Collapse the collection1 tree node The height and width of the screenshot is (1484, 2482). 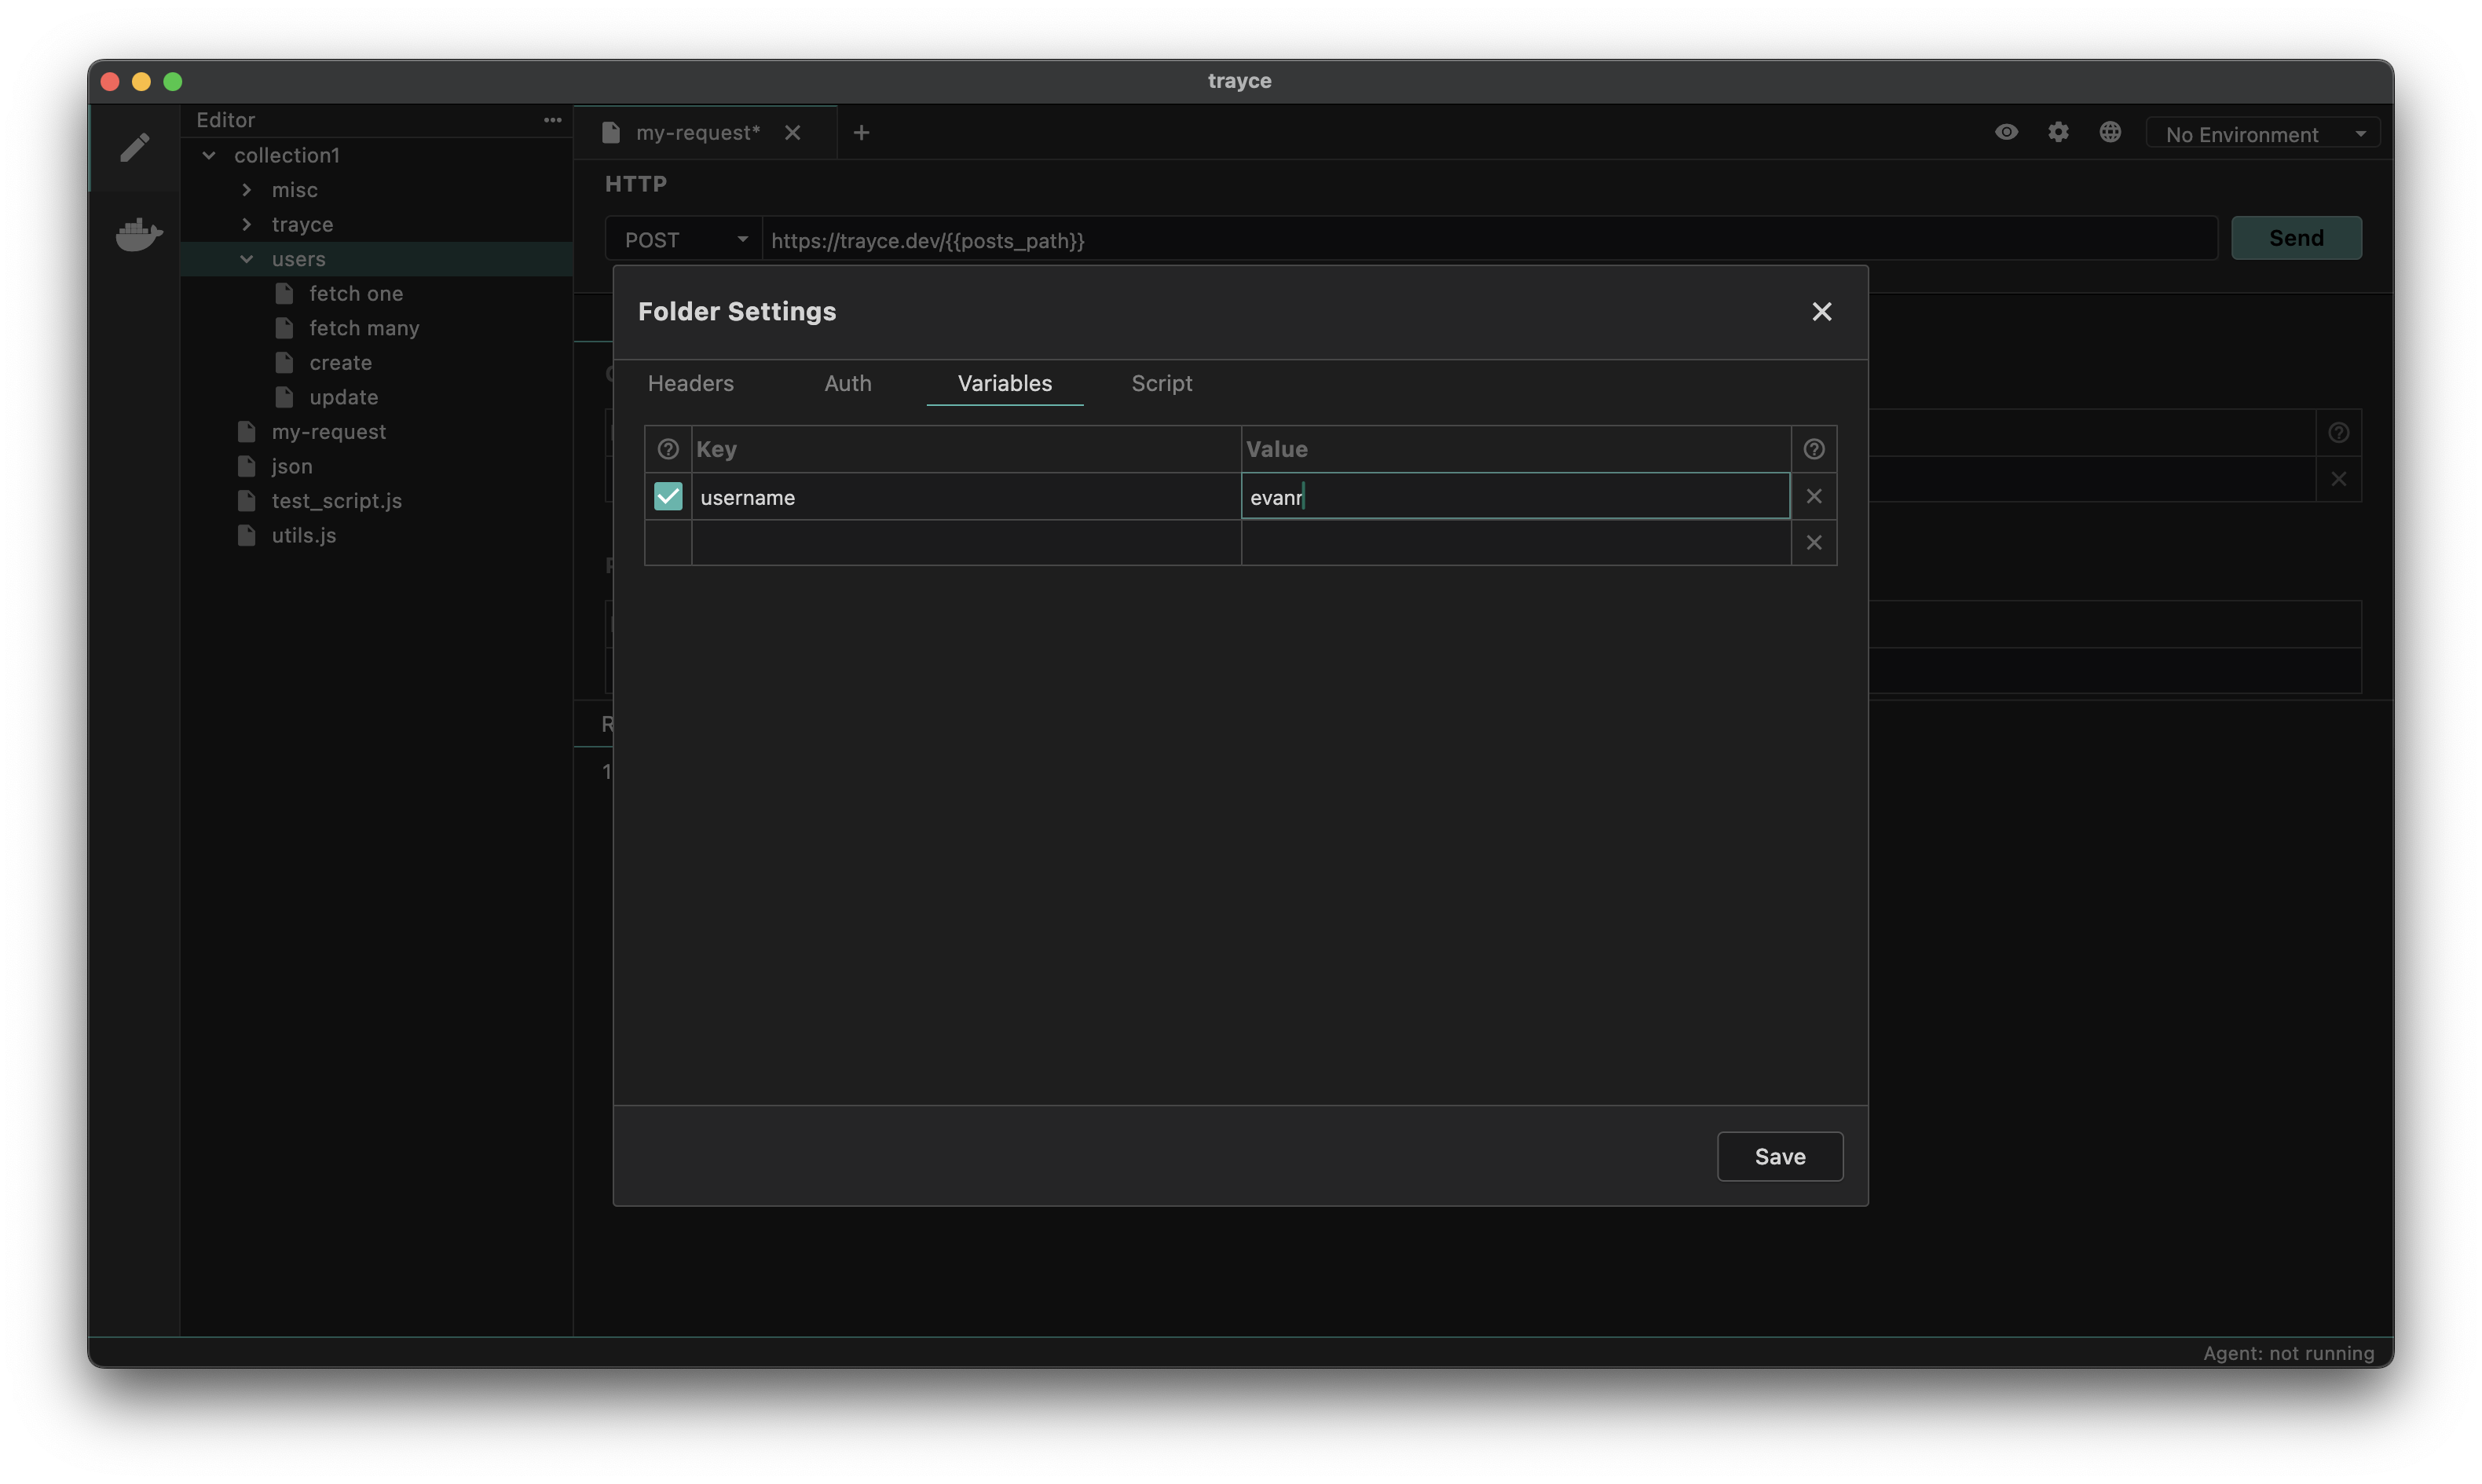pos(209,155)
